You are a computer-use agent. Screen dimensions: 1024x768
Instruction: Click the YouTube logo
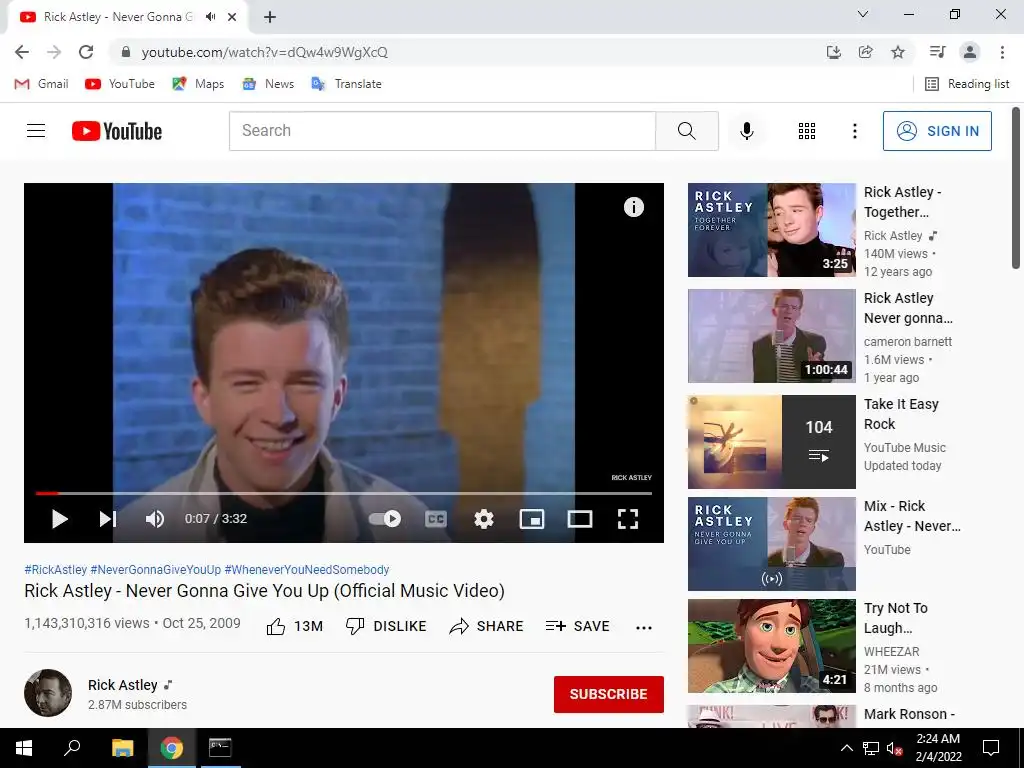pos(117,131)
